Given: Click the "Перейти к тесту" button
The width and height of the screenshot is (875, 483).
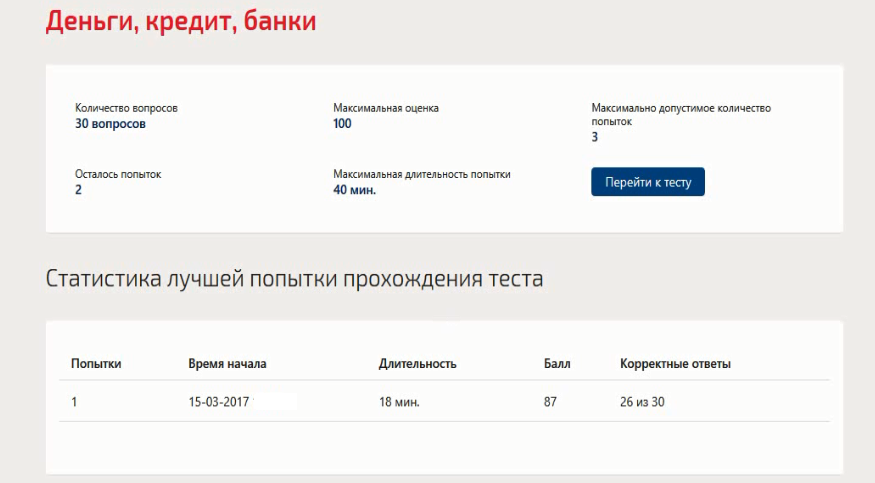Looking at the screenshot, I should tap(647, 182).
